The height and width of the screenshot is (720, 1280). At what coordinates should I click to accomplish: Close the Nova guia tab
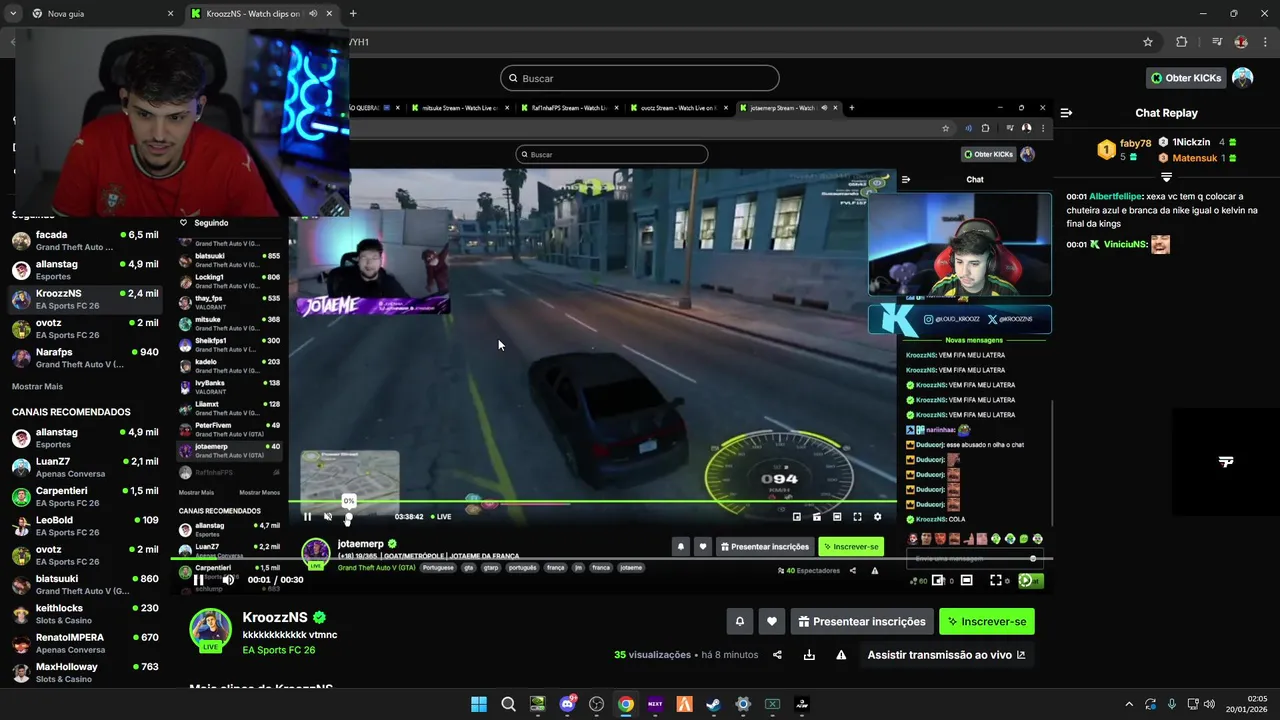(170, 14)
